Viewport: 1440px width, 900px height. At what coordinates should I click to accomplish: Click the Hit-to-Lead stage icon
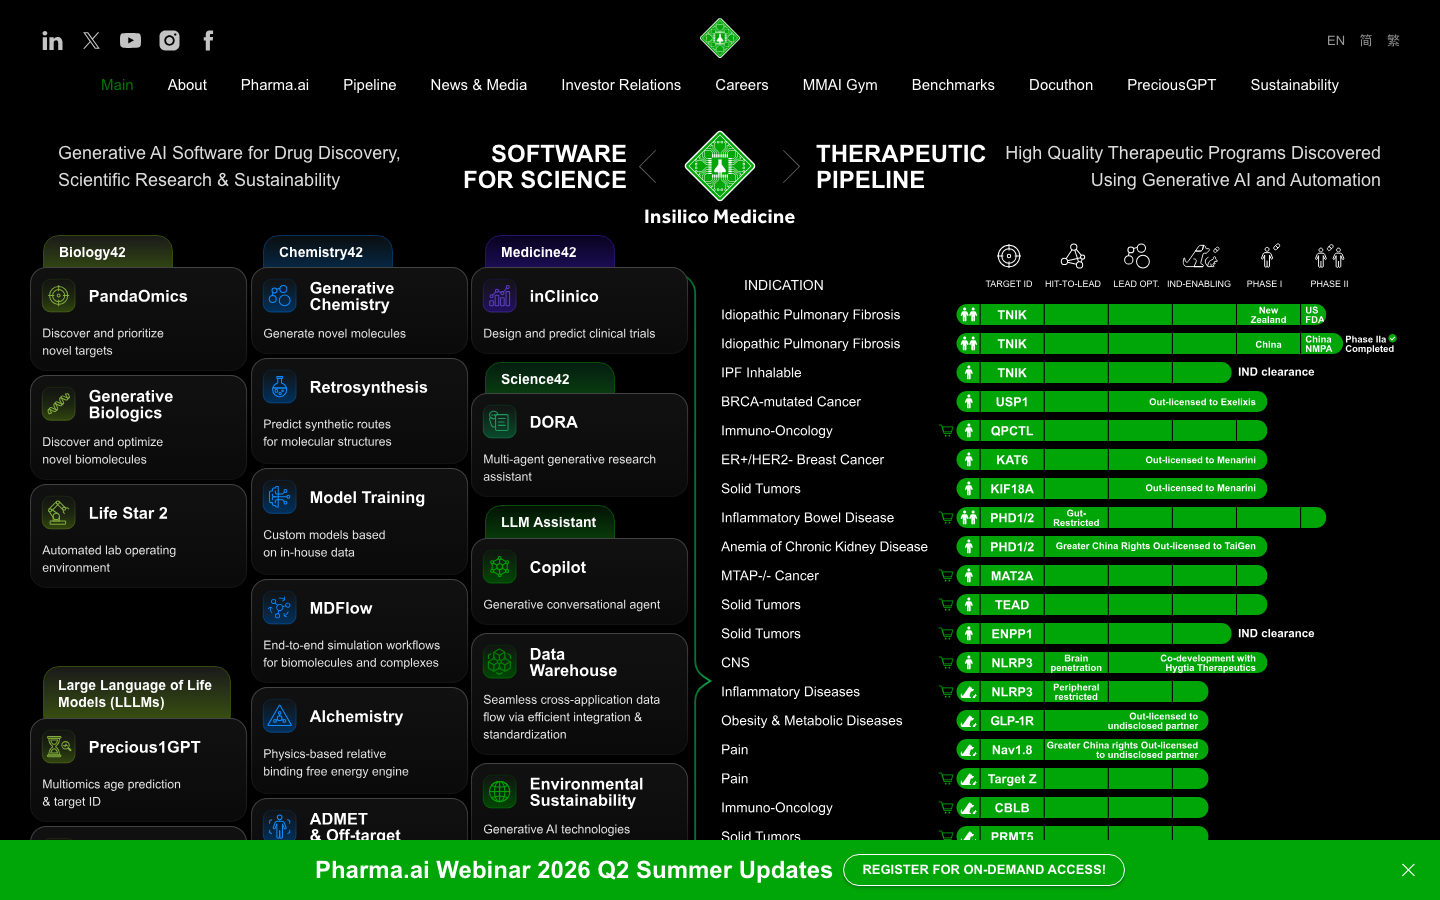point(1073,256)
